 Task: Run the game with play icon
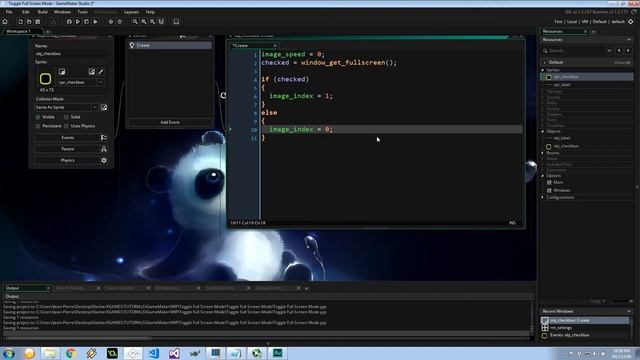tap(78, 22)
